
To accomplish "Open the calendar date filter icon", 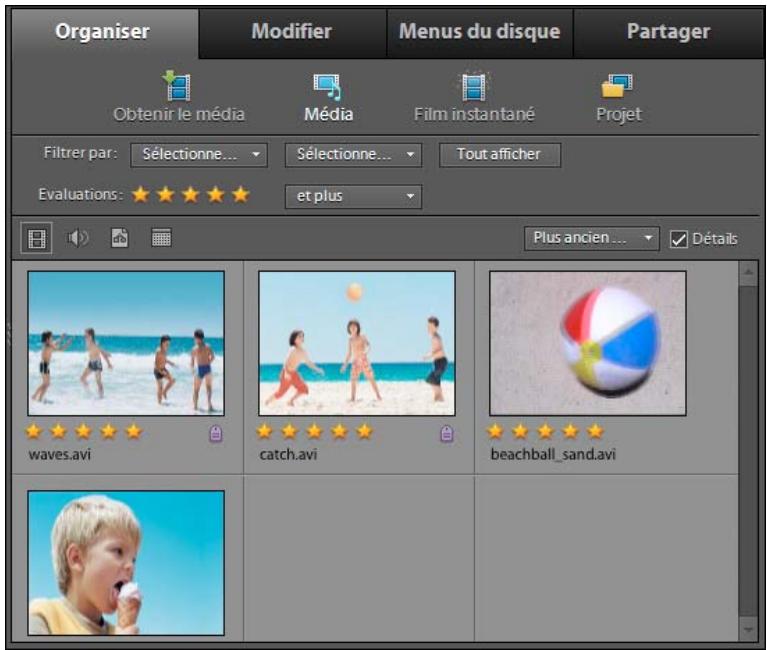I will click(161, 238).
